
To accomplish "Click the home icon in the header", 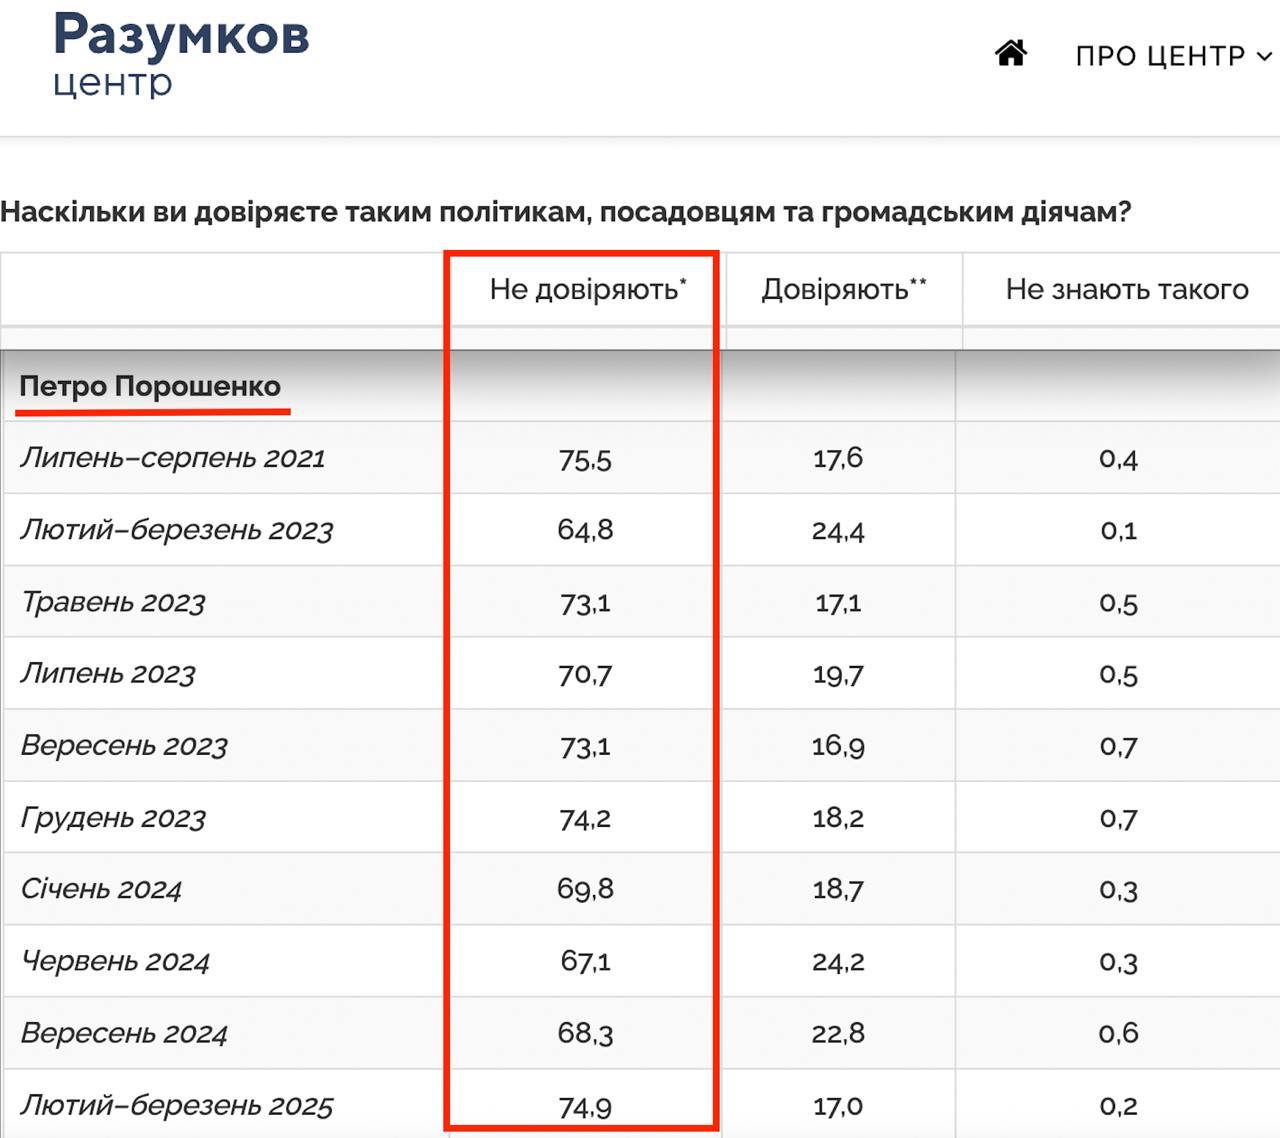I will [1011, 53].
